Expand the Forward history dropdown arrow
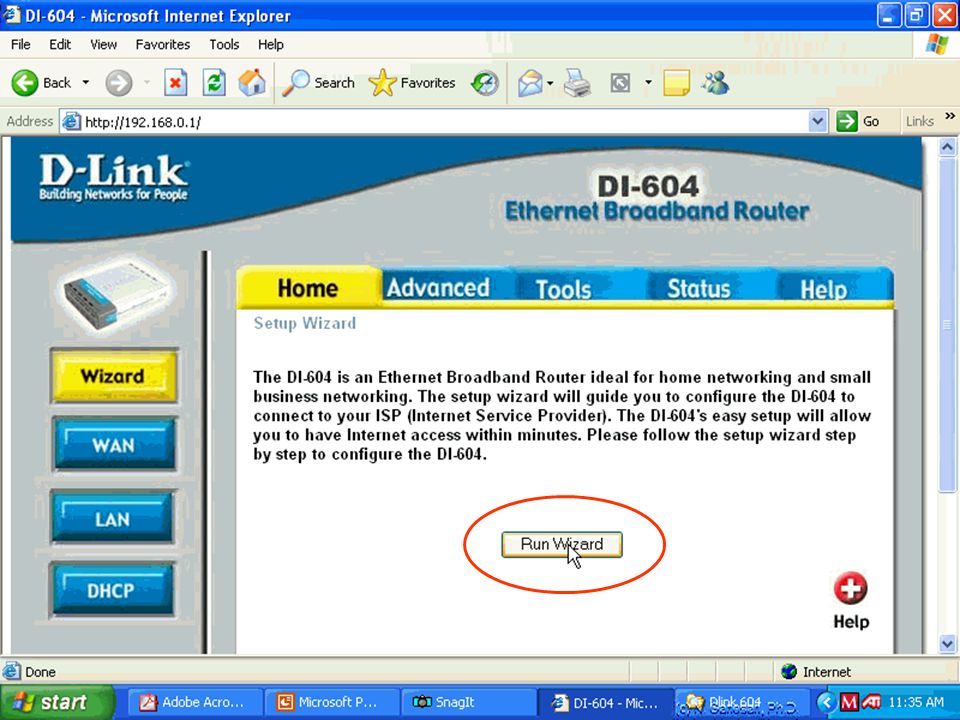Viewport: 960px width, 720px height. click(x=147, y=83)
